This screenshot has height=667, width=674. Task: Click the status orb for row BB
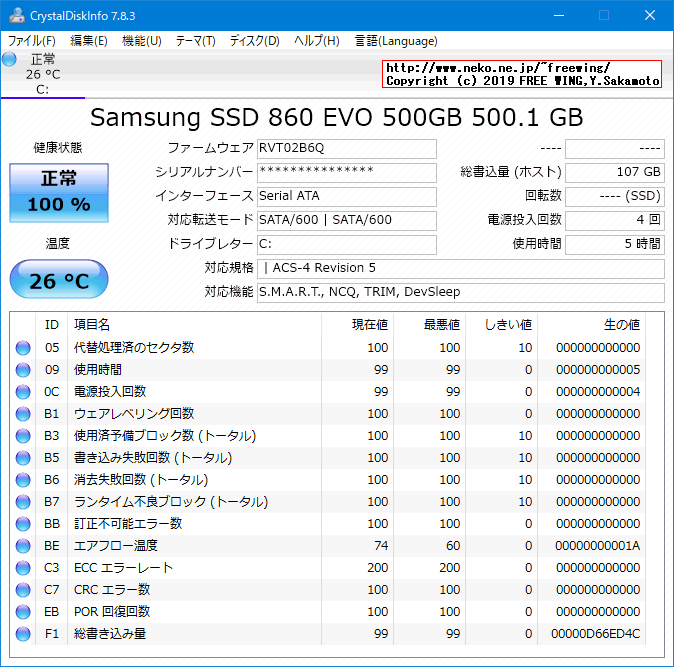23,524
